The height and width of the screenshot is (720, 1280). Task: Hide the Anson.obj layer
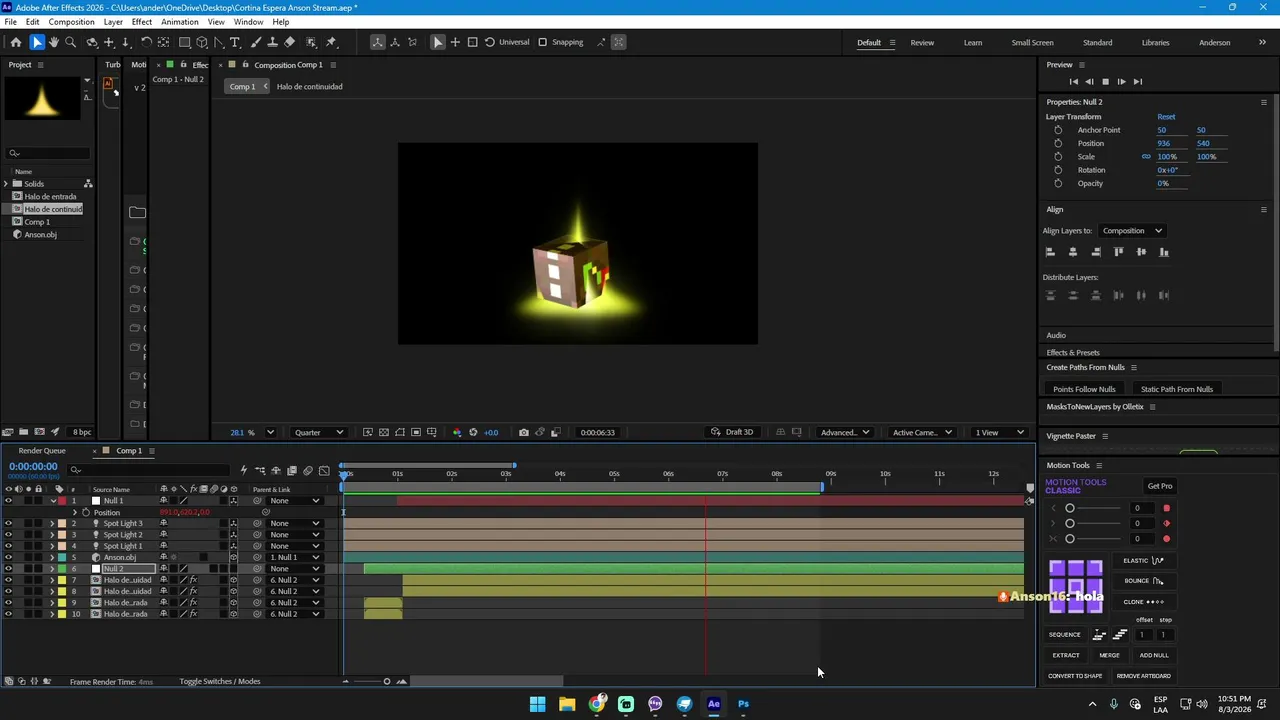8,557
